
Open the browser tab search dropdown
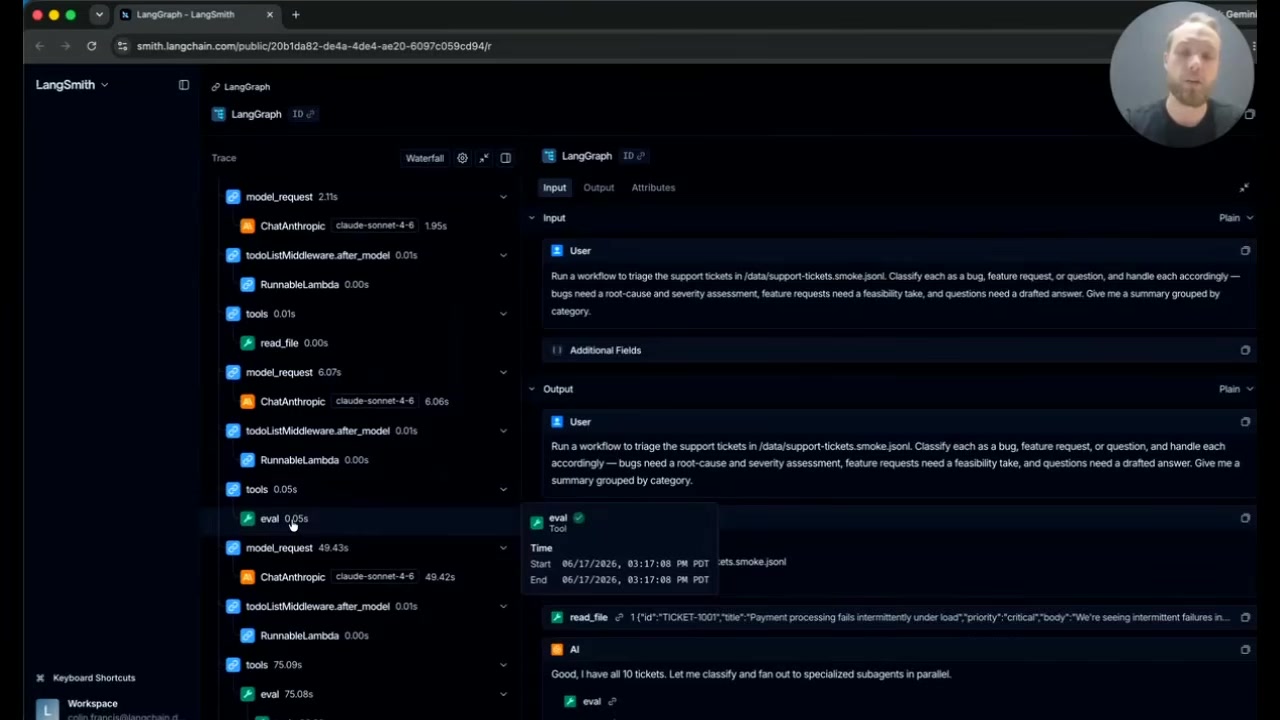click(x=99, y=15)
